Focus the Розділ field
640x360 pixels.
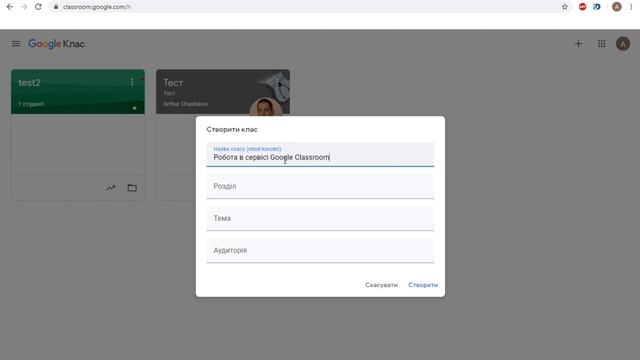320,186
